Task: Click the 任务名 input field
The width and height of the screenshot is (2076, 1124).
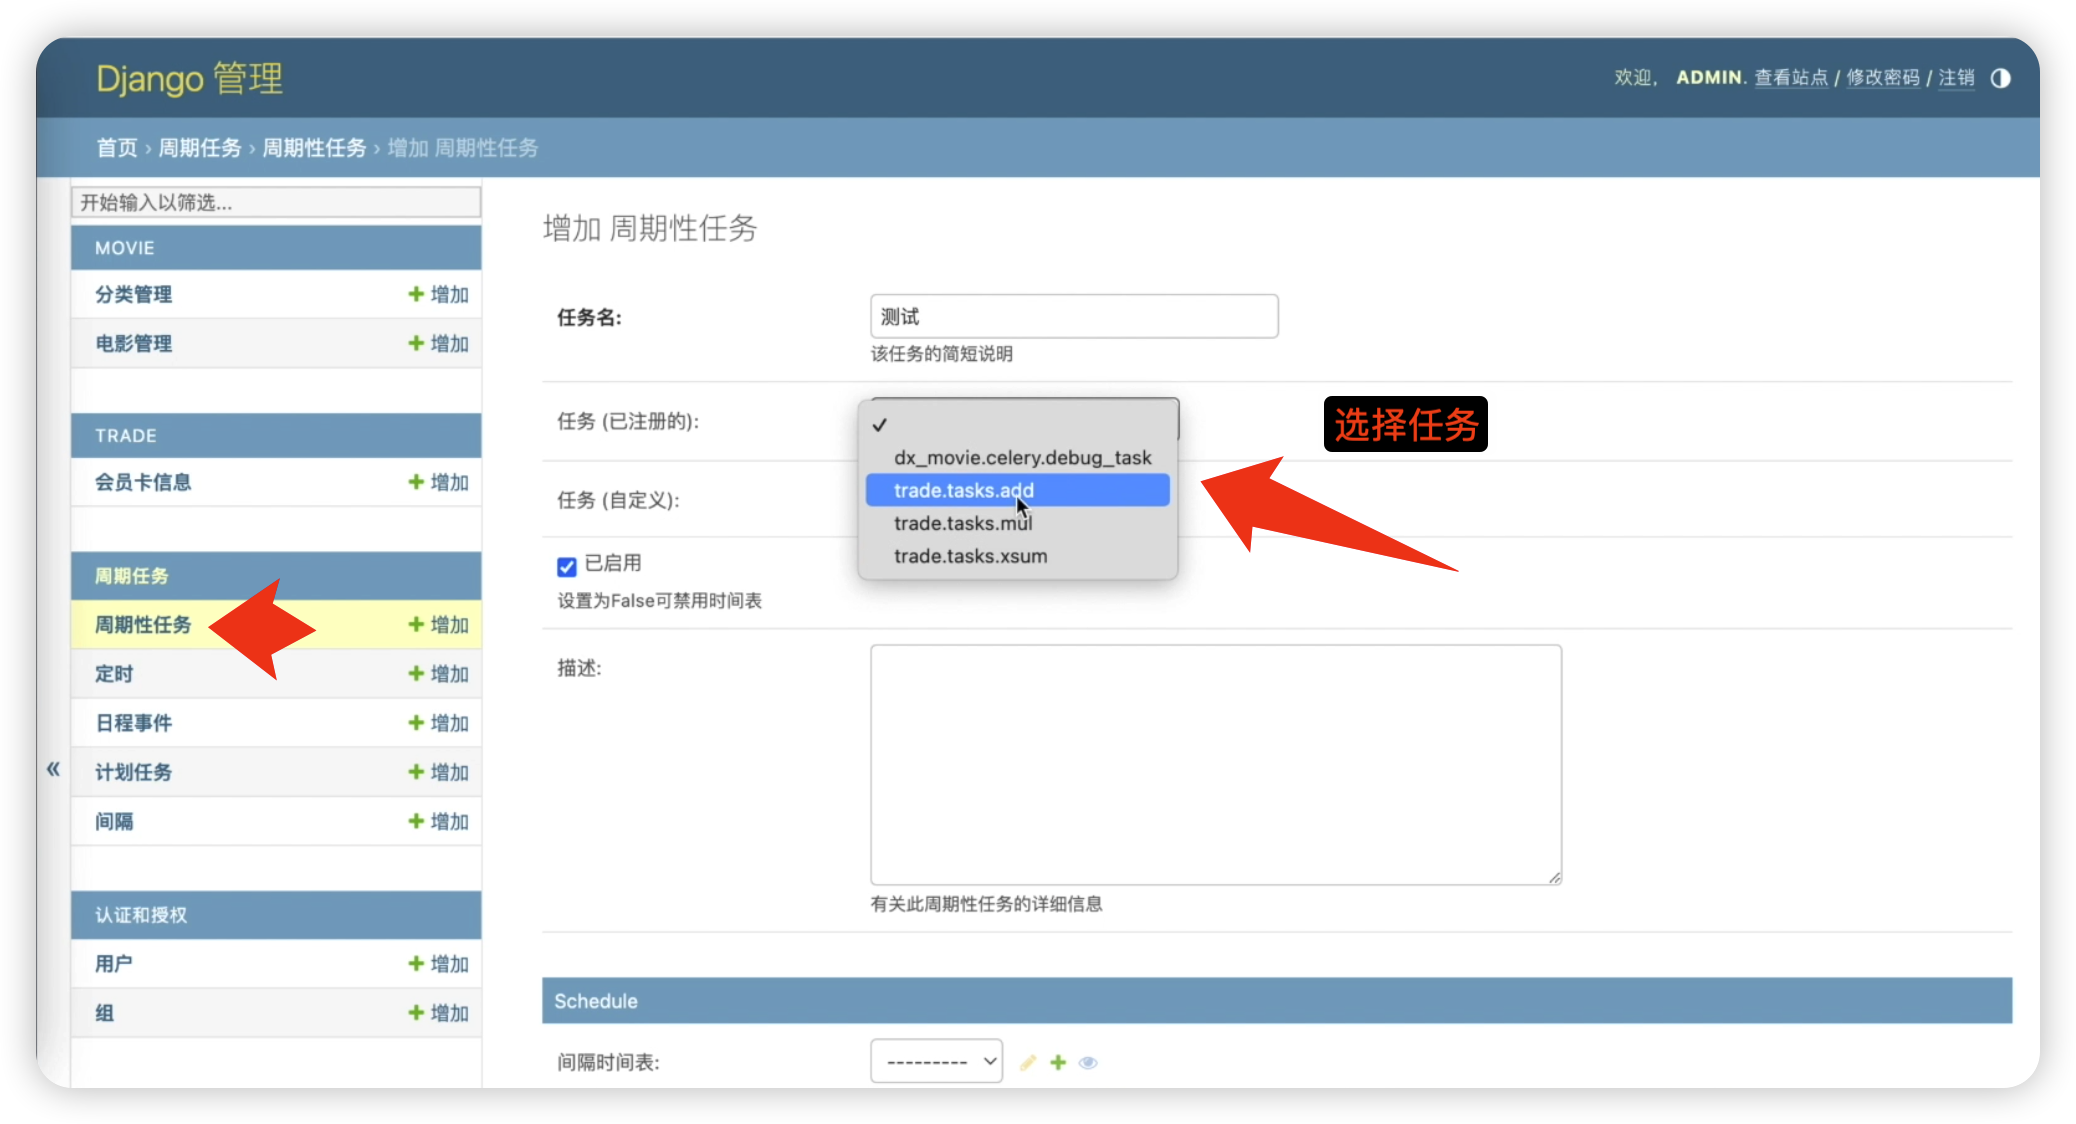Action: pos(1074,316)
